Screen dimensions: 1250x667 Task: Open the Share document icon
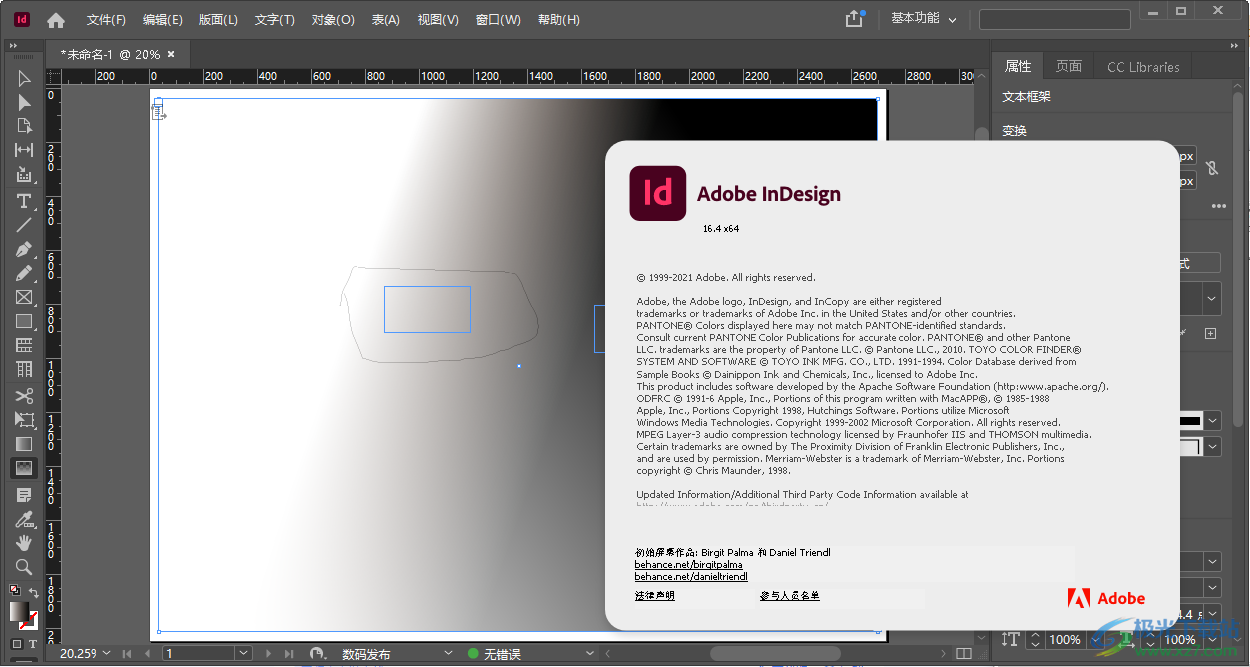(854, 19)
